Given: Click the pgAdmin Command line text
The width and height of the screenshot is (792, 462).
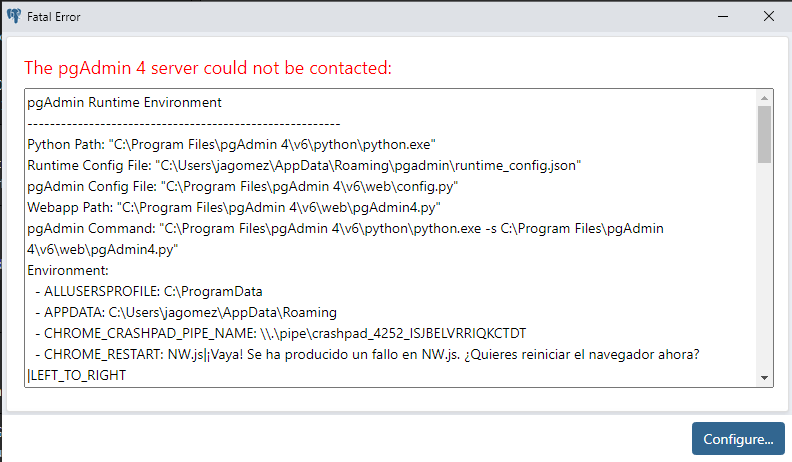Looking at the screenshot, I should [345, 229].
